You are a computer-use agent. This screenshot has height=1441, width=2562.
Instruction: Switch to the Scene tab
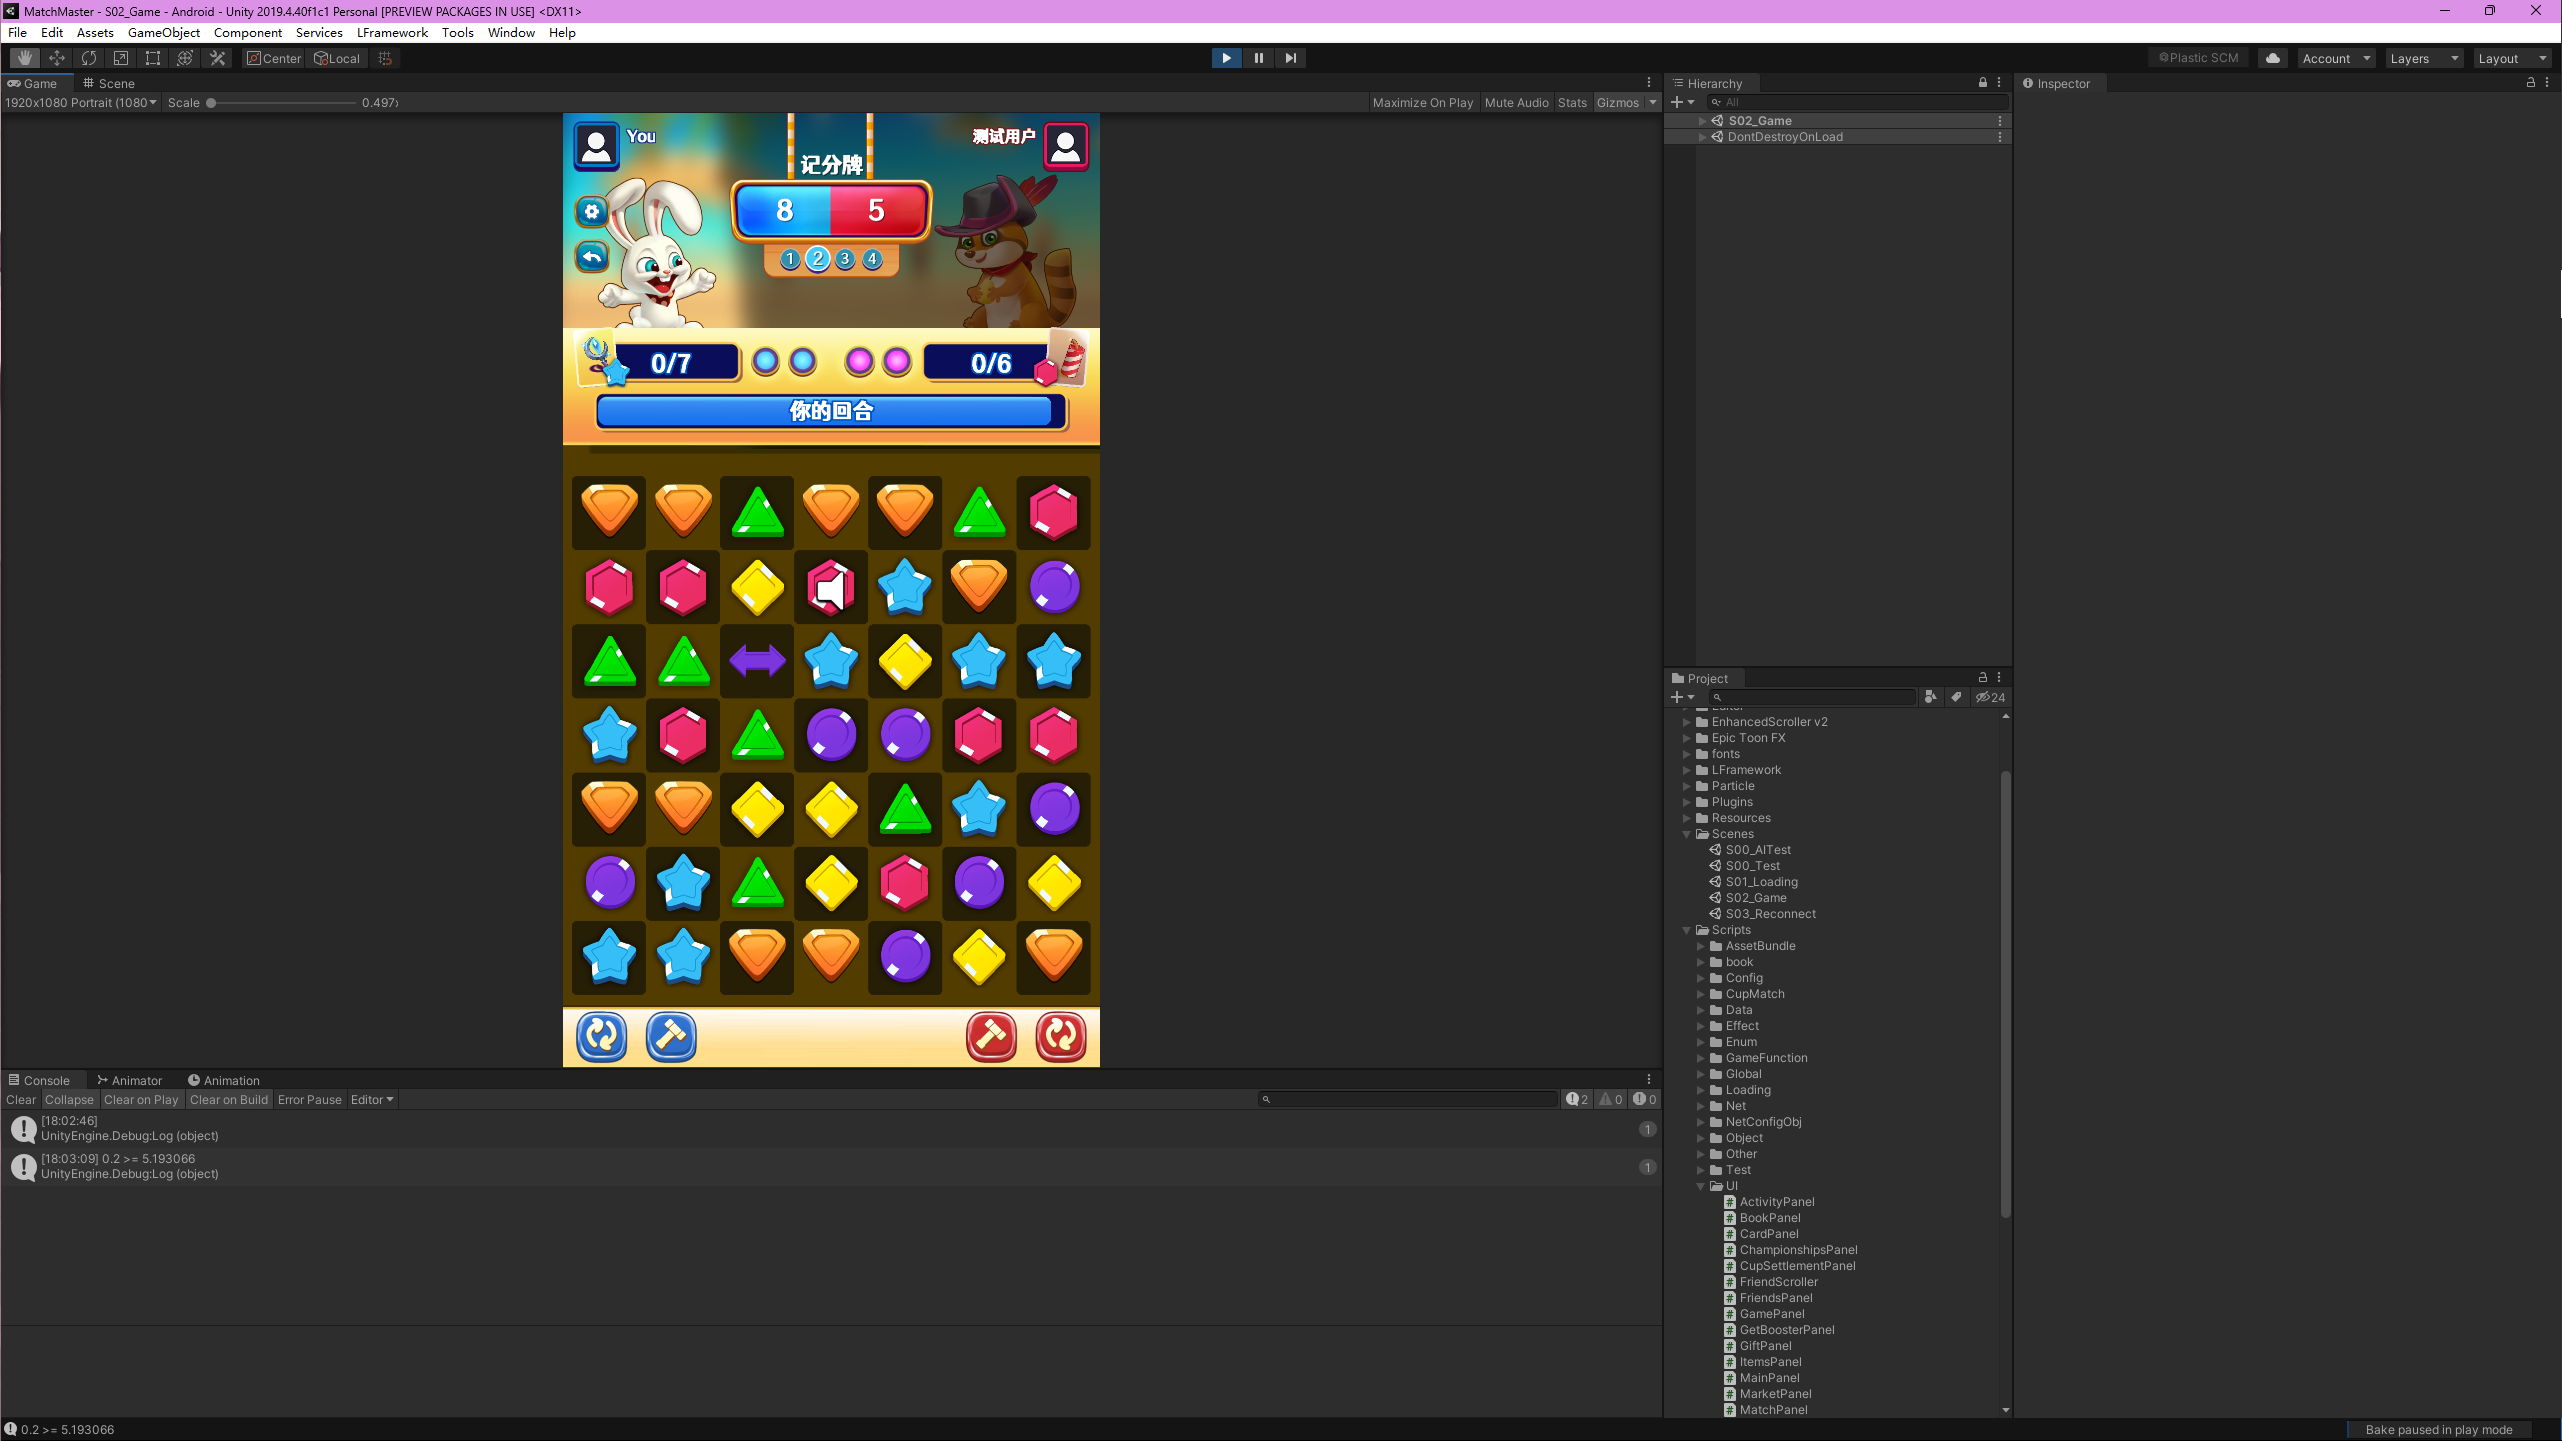[x=108, y=83]
